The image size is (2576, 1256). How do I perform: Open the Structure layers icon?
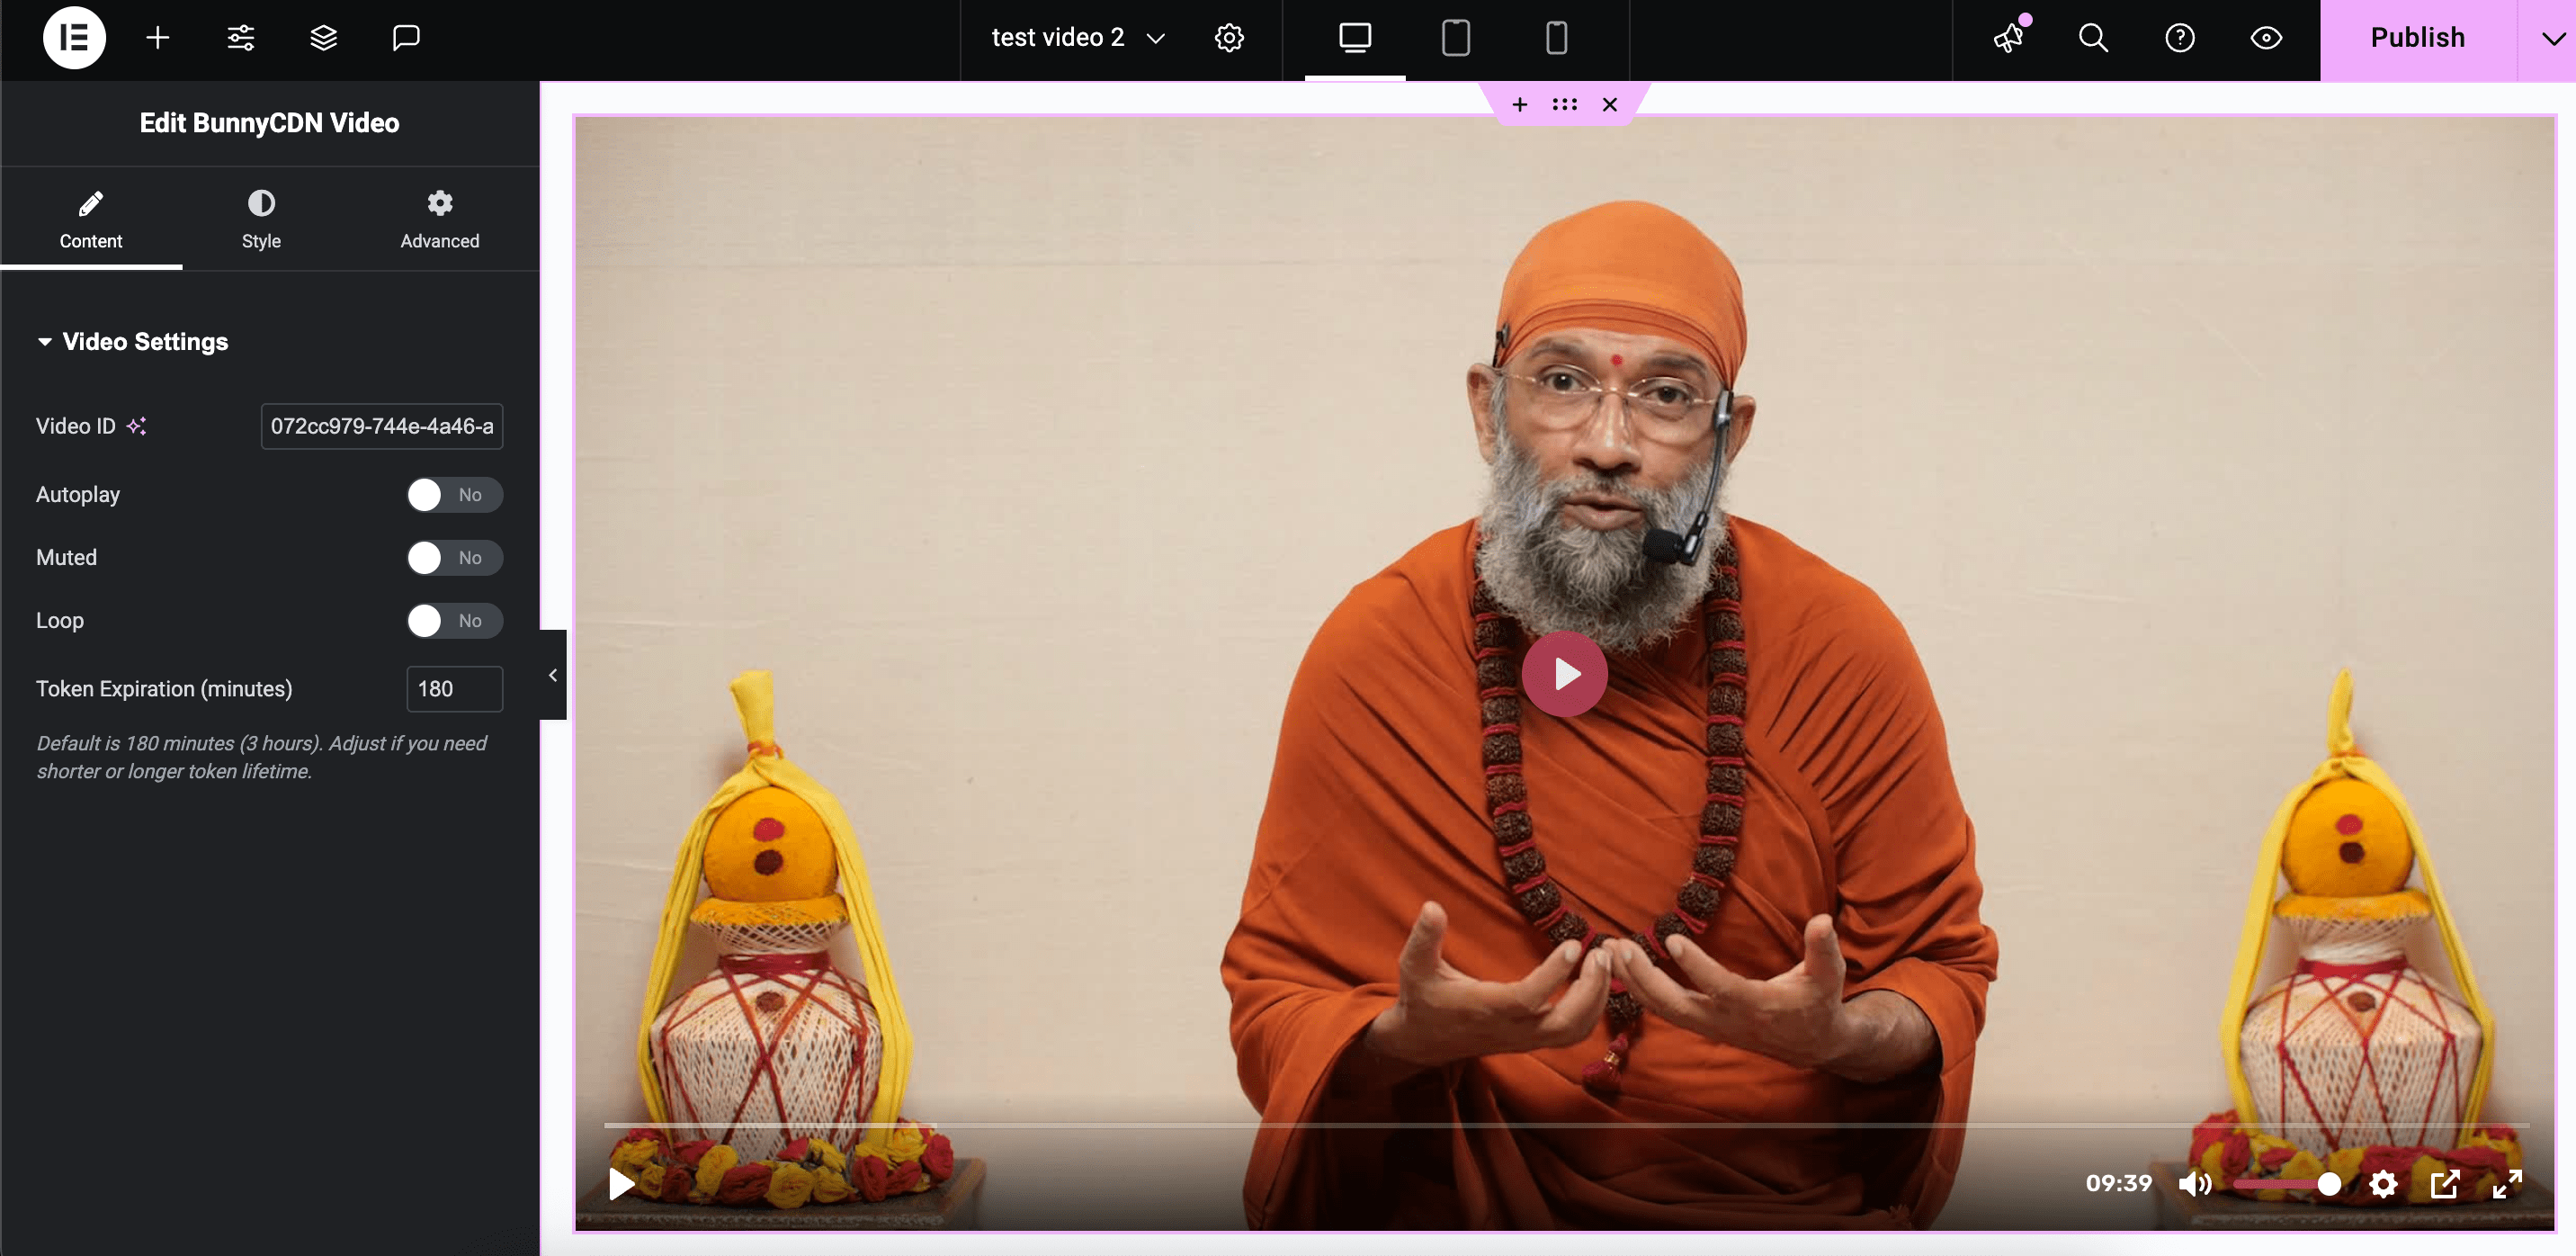323,38
